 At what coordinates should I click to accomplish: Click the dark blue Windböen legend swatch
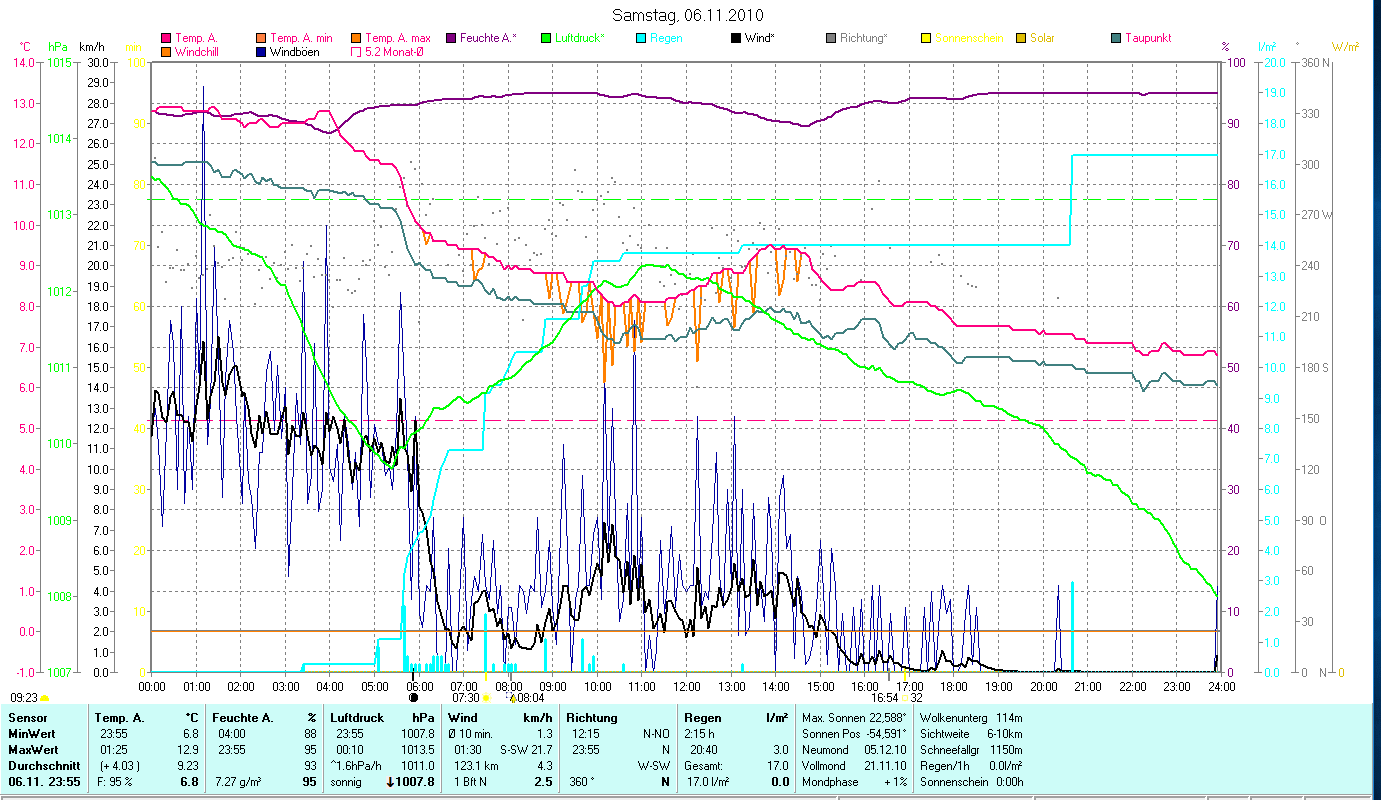(x=262, y=51)
